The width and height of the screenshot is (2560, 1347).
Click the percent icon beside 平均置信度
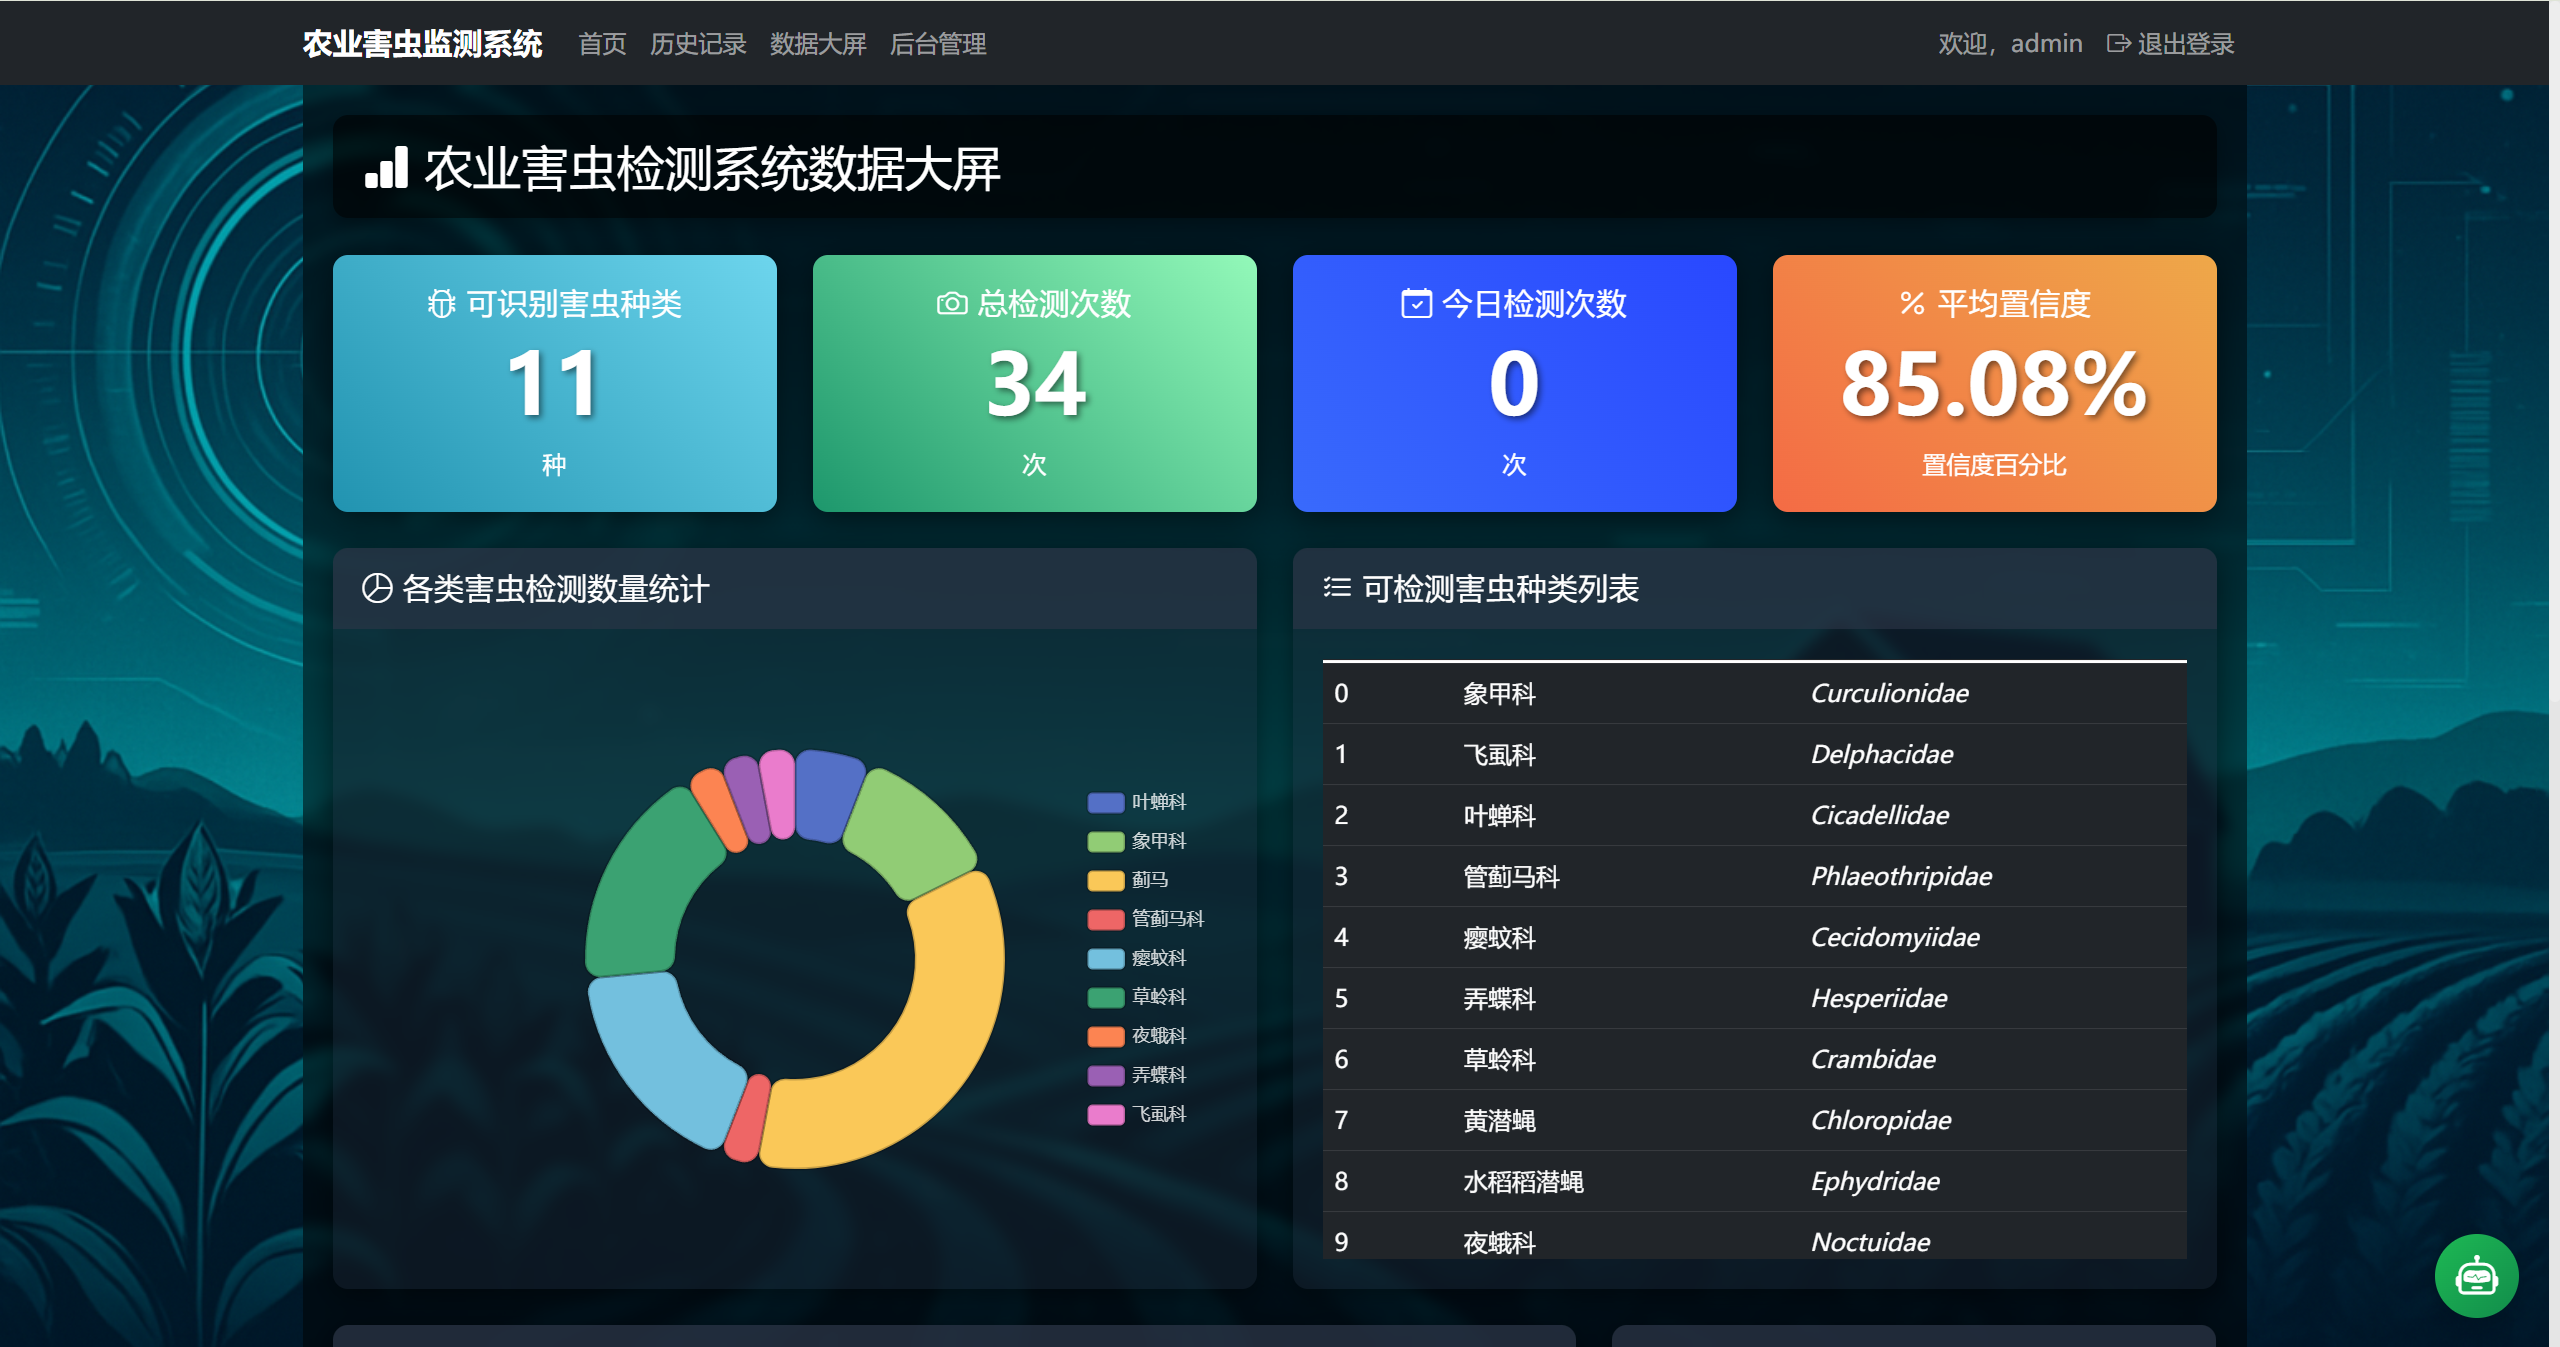1912,303
